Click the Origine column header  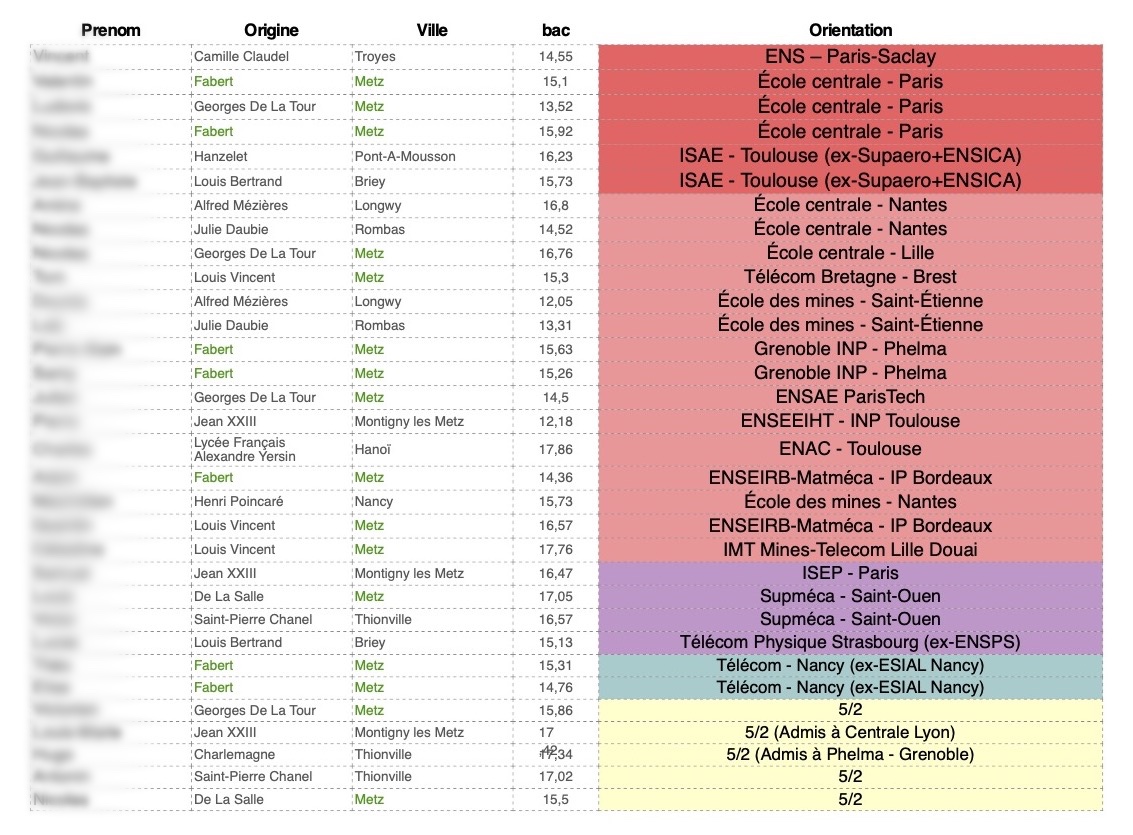click(271, 30)
